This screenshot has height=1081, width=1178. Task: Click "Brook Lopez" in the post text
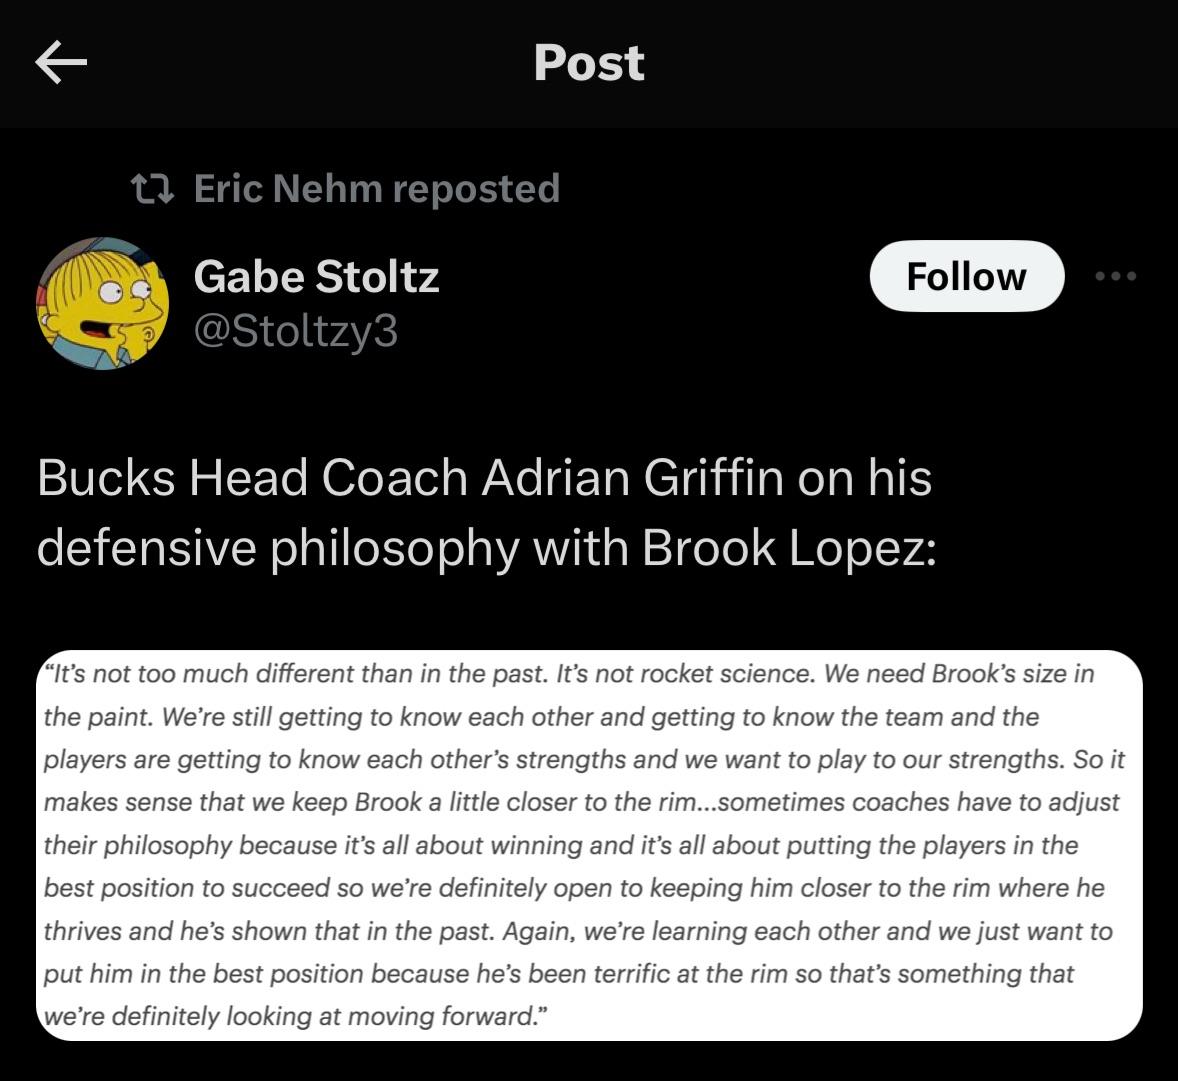tap(784, 547)
